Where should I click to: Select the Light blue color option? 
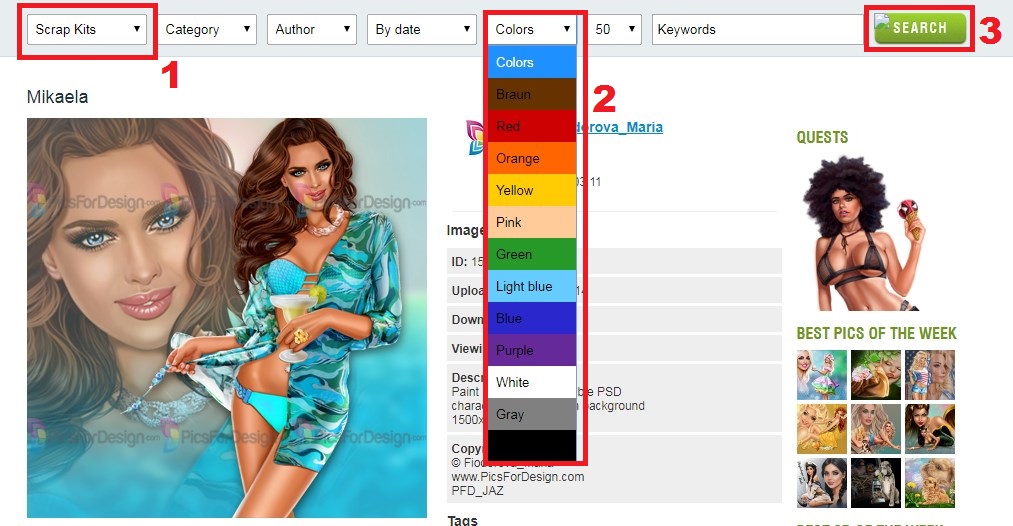tap(532, 286)
